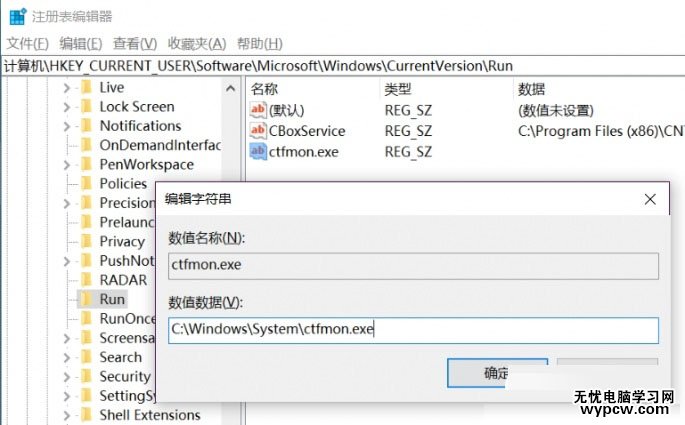Click the CBoxService value icon

(258, 131)
